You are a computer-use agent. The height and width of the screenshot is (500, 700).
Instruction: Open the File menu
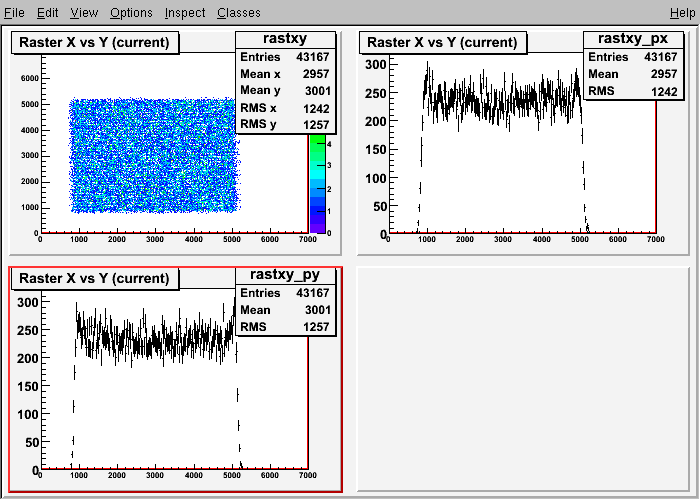[14, 12]
